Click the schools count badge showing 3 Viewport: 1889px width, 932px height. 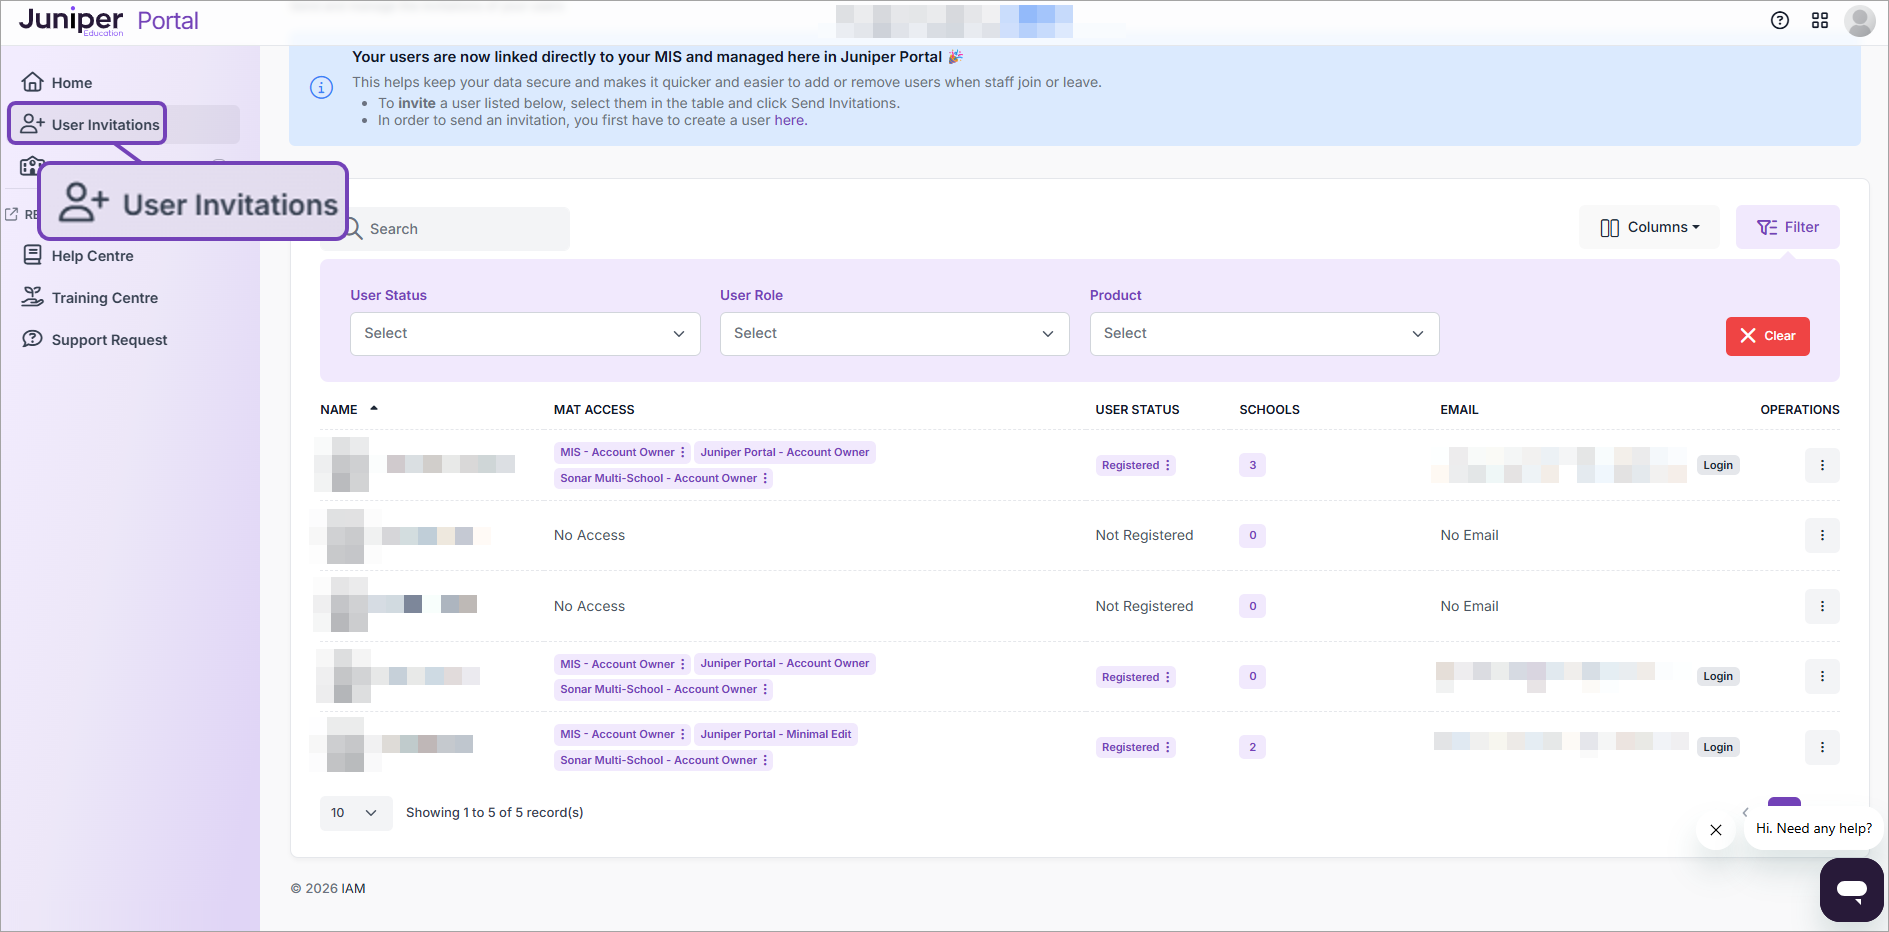tap(1252, 465)
